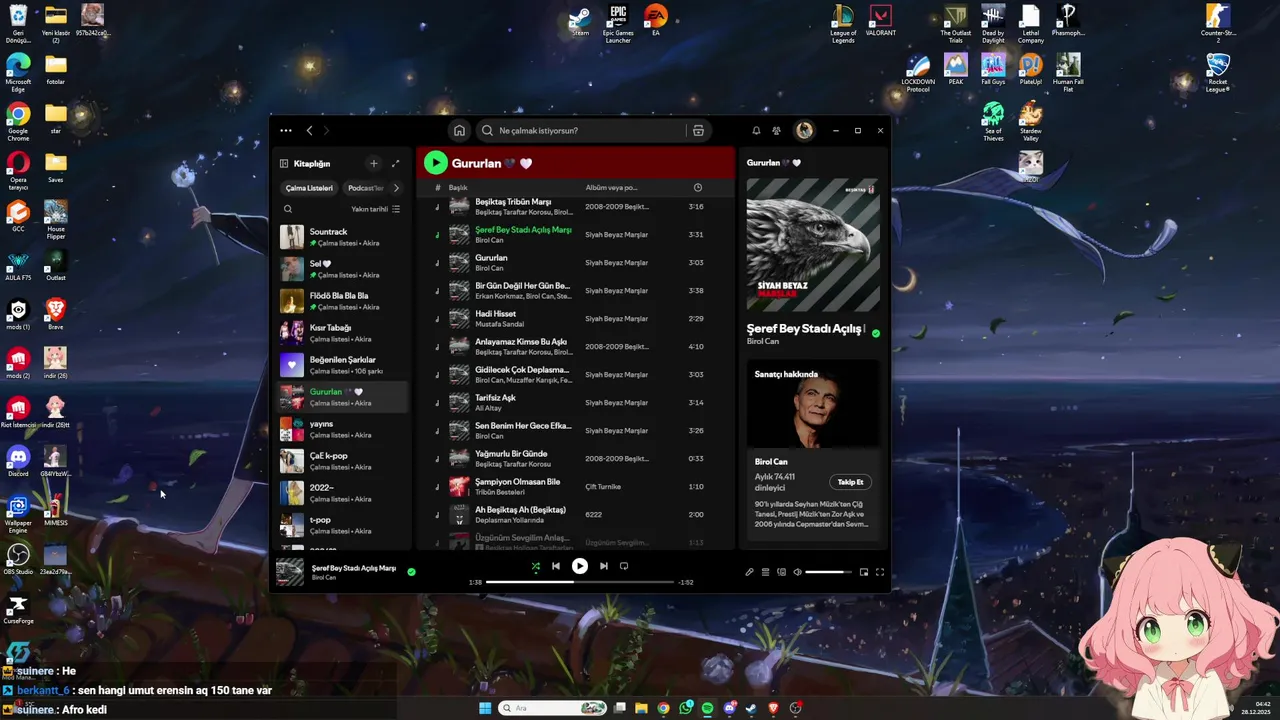This screenshot has height=720, width=1280.
Task: Toggle liked check in now-playing bar
Action: 411,572
